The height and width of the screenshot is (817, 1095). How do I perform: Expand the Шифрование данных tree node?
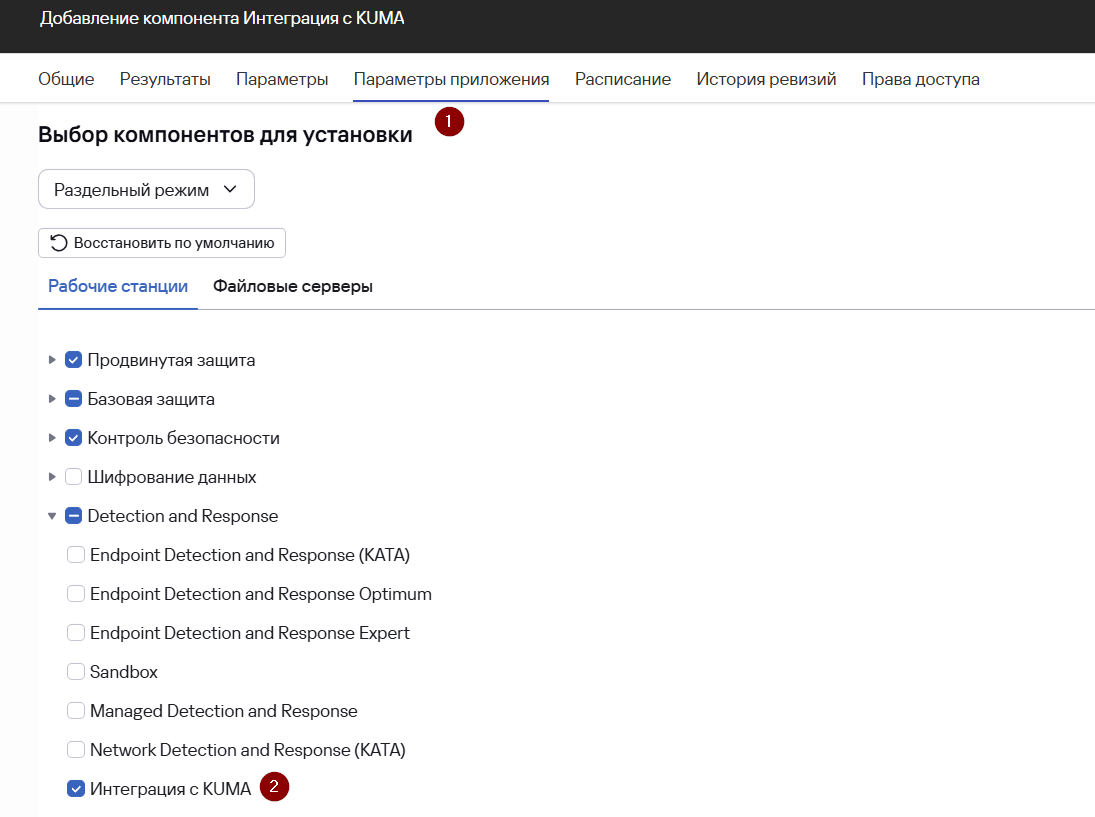click(52, 477)
